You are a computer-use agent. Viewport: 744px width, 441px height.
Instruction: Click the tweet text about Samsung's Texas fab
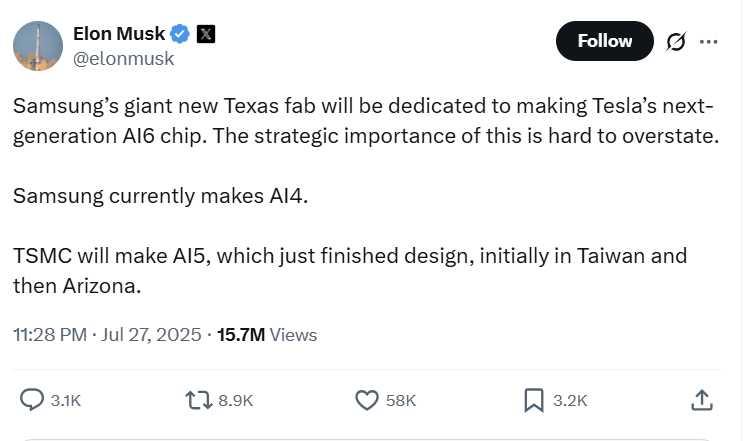click(366, 196)
